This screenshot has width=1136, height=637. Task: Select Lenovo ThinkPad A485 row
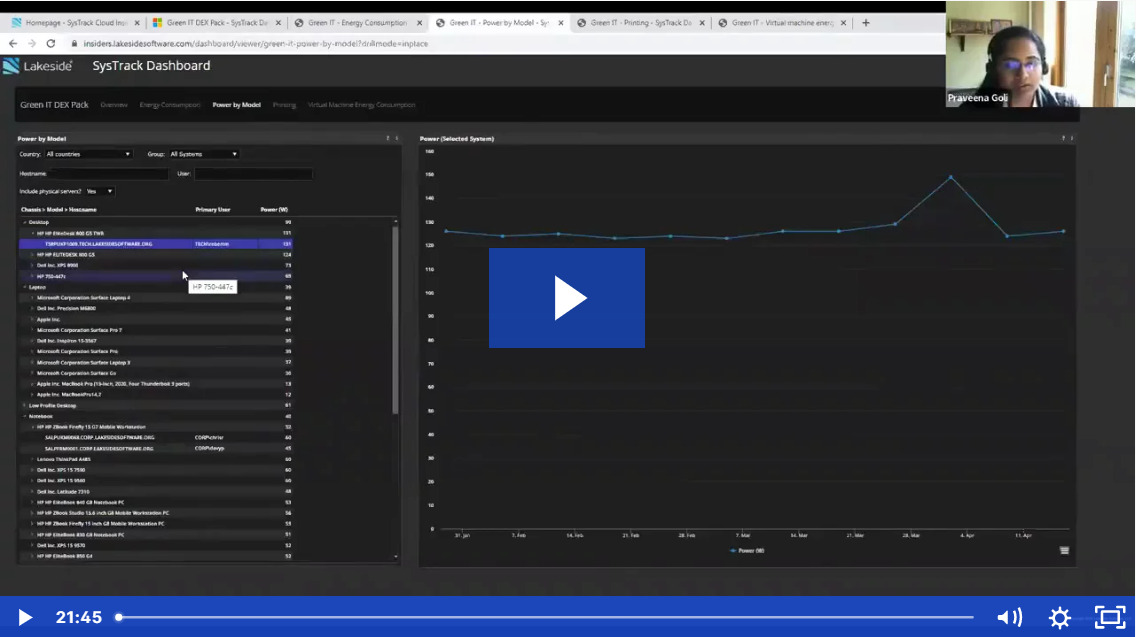point(156,459)
